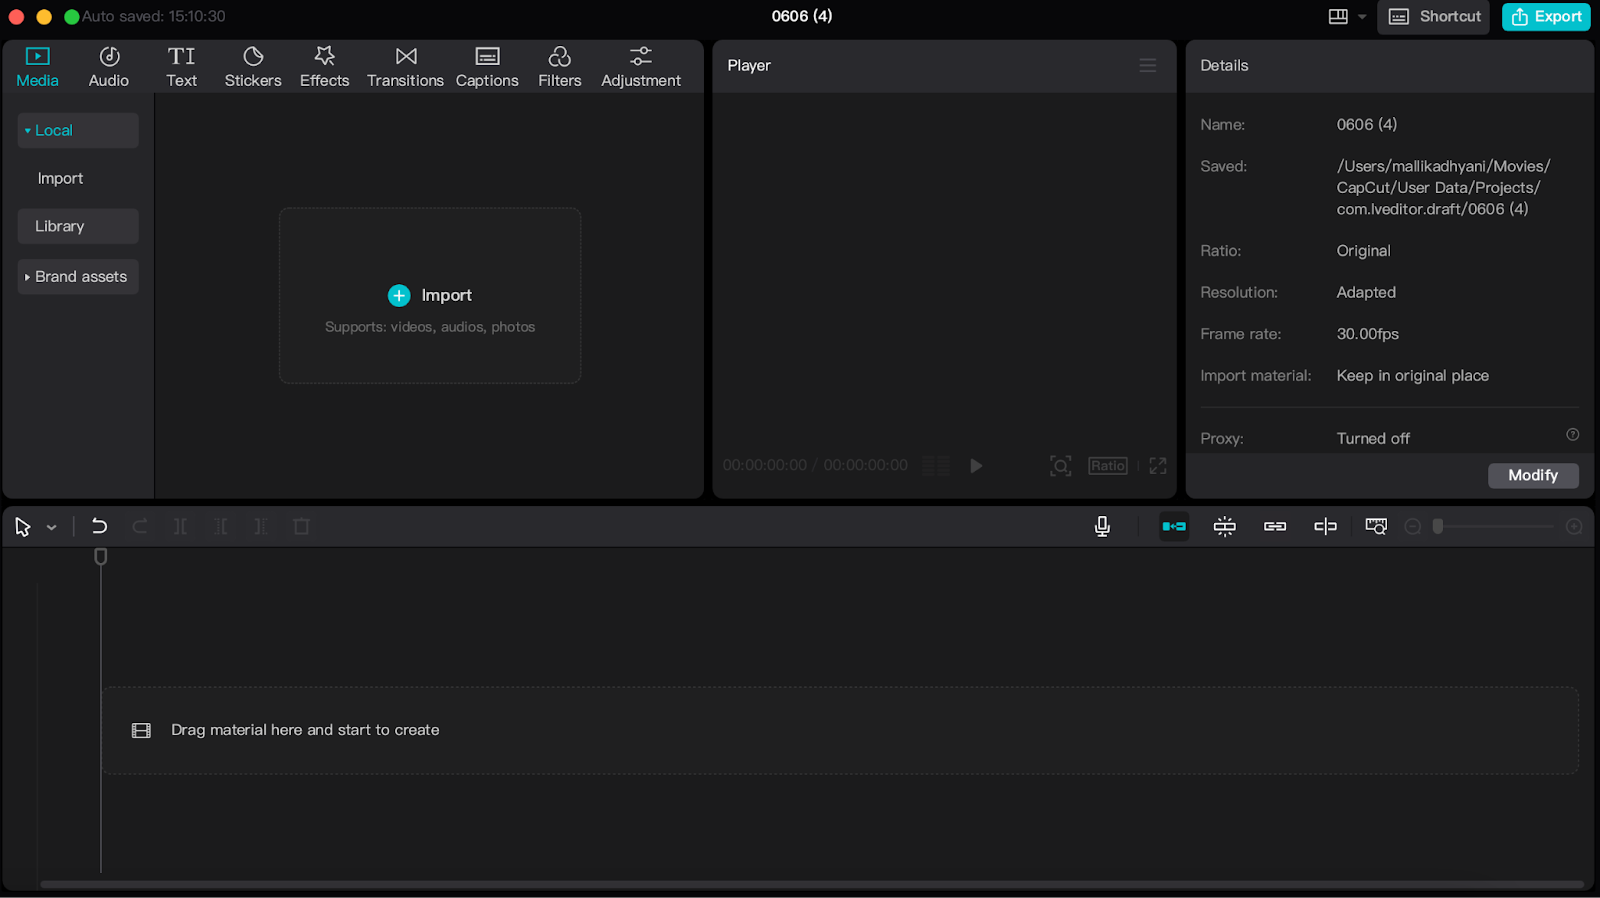Open the Library section
This screenshot has width=1600, height=898.
click(78, 226)
